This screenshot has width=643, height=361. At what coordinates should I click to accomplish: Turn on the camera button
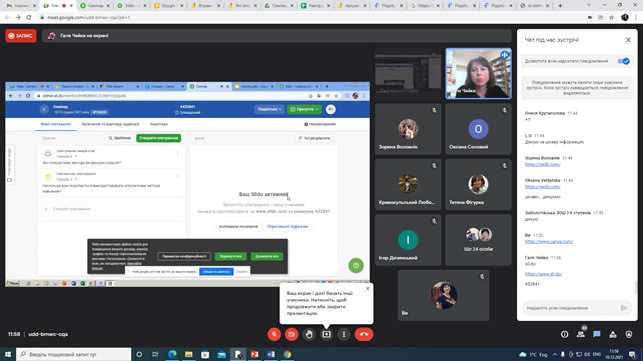click(292, 334)
